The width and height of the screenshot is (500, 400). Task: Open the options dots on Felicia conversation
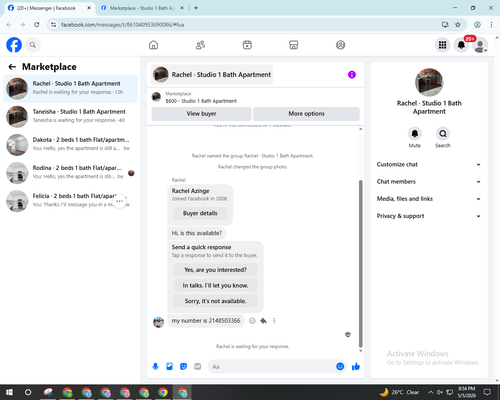(x=120, y=201)
